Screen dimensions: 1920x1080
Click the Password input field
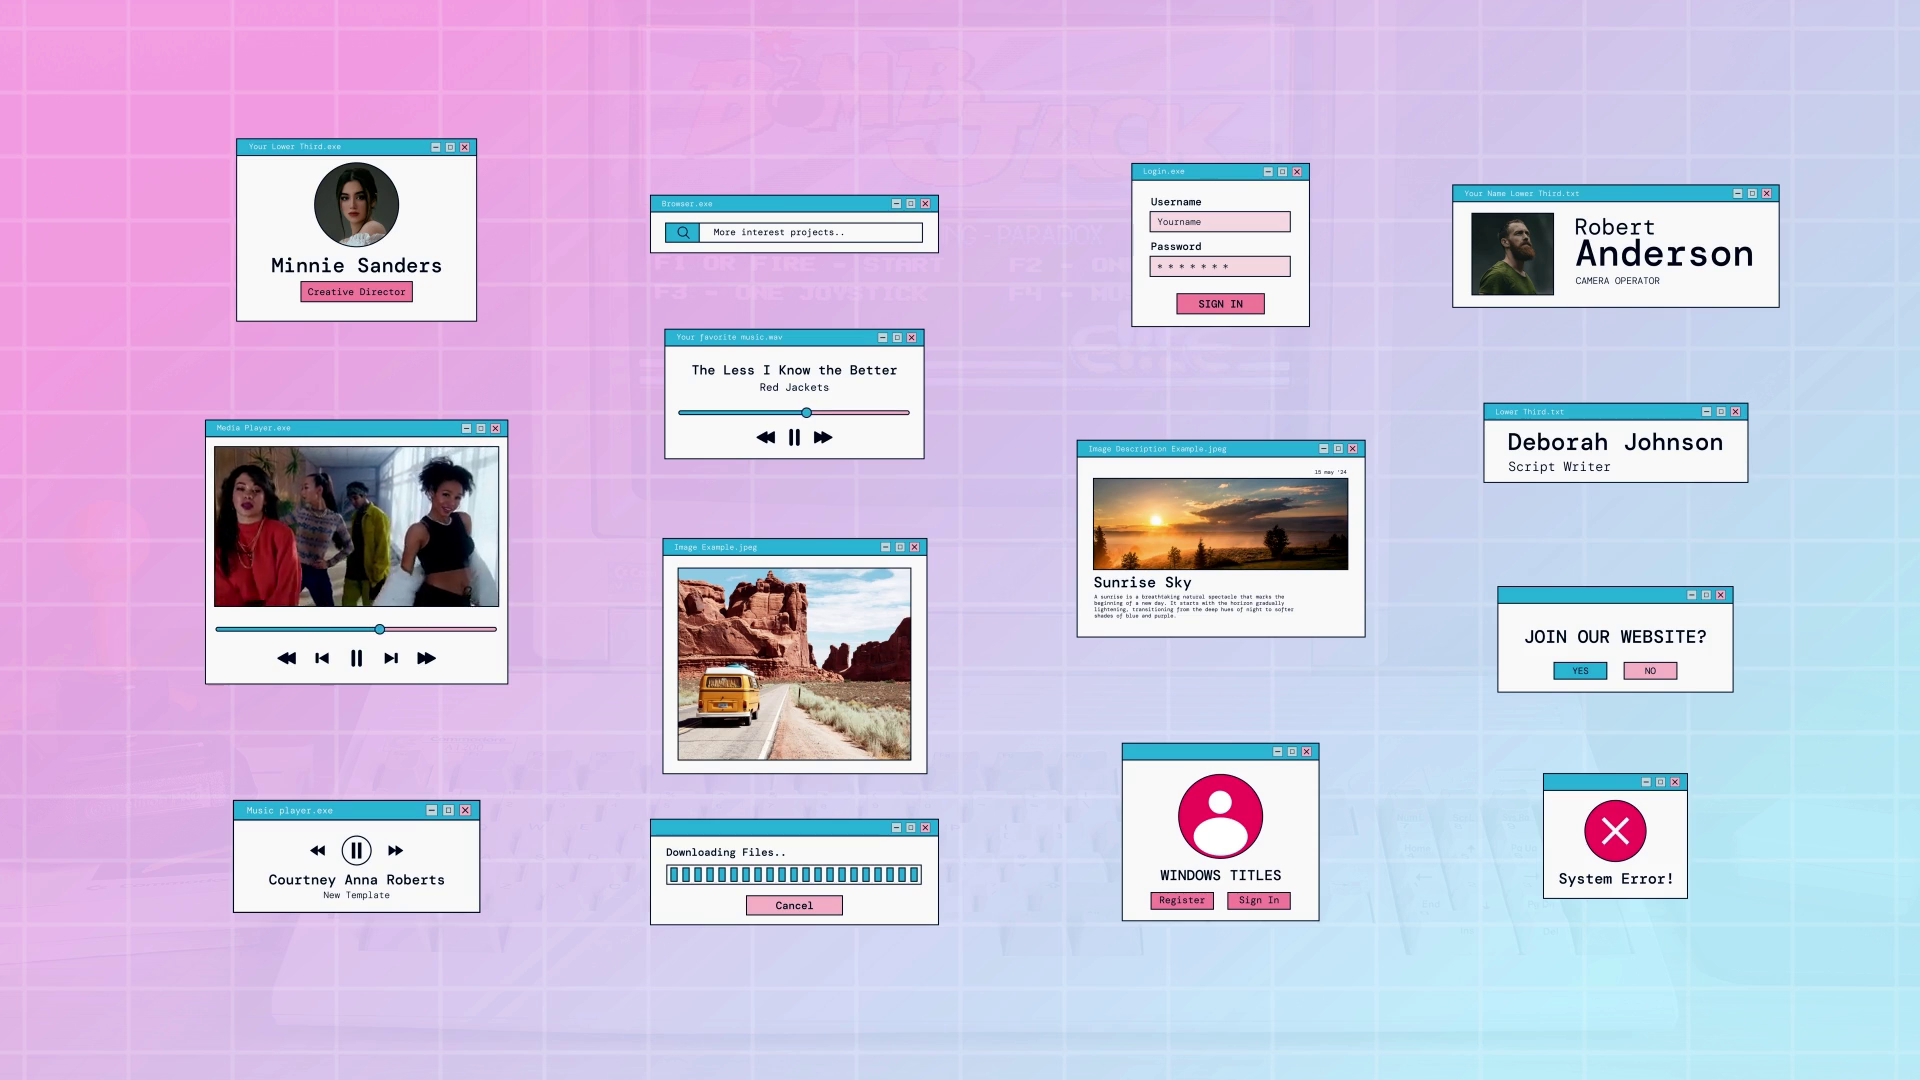(x=1220, y=267)
